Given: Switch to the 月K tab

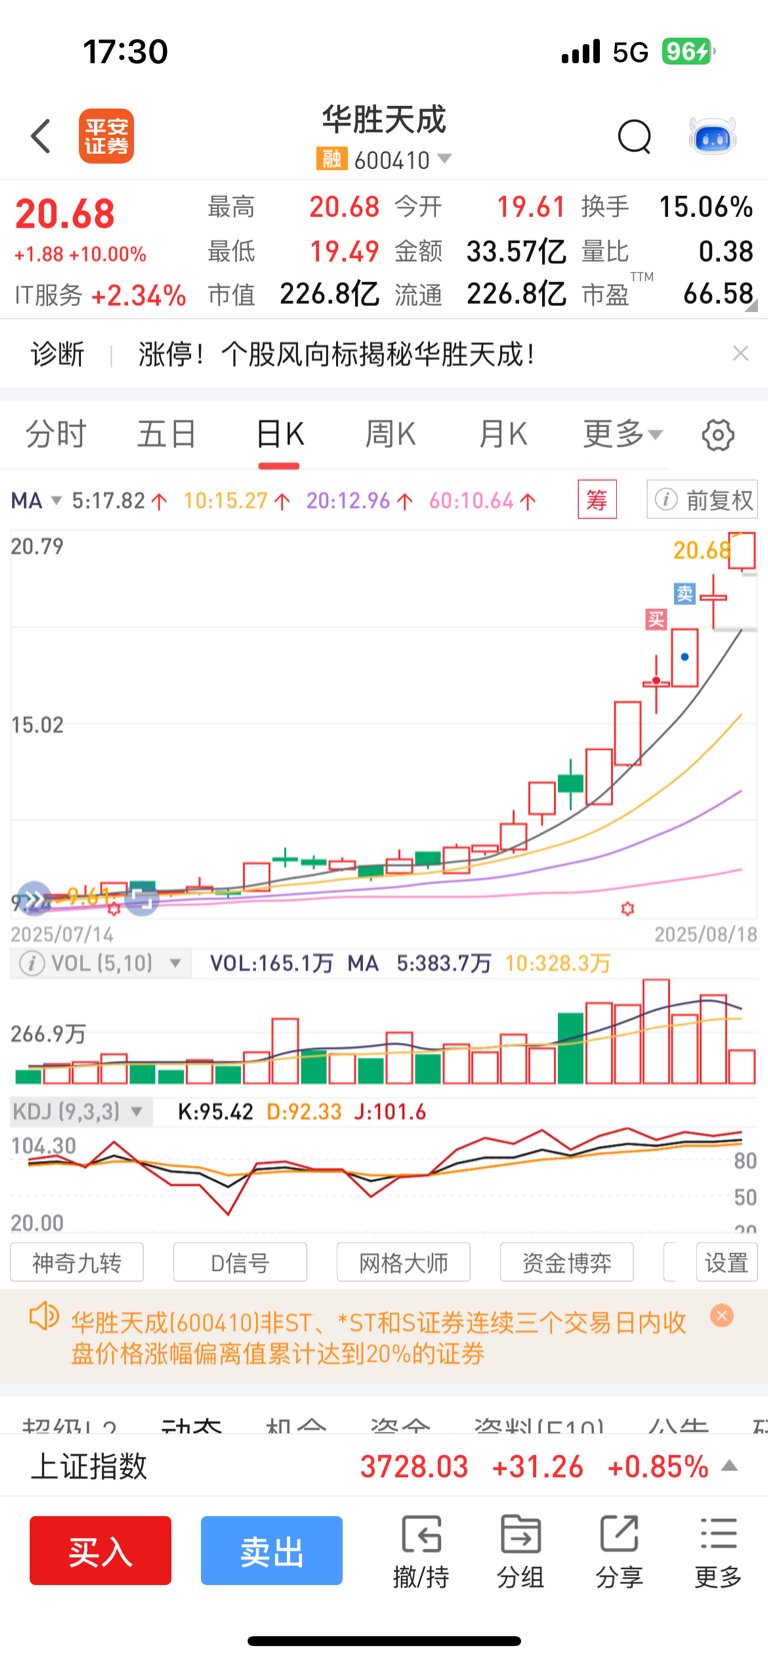Looking at the screenshot, I should coord(502,435).
